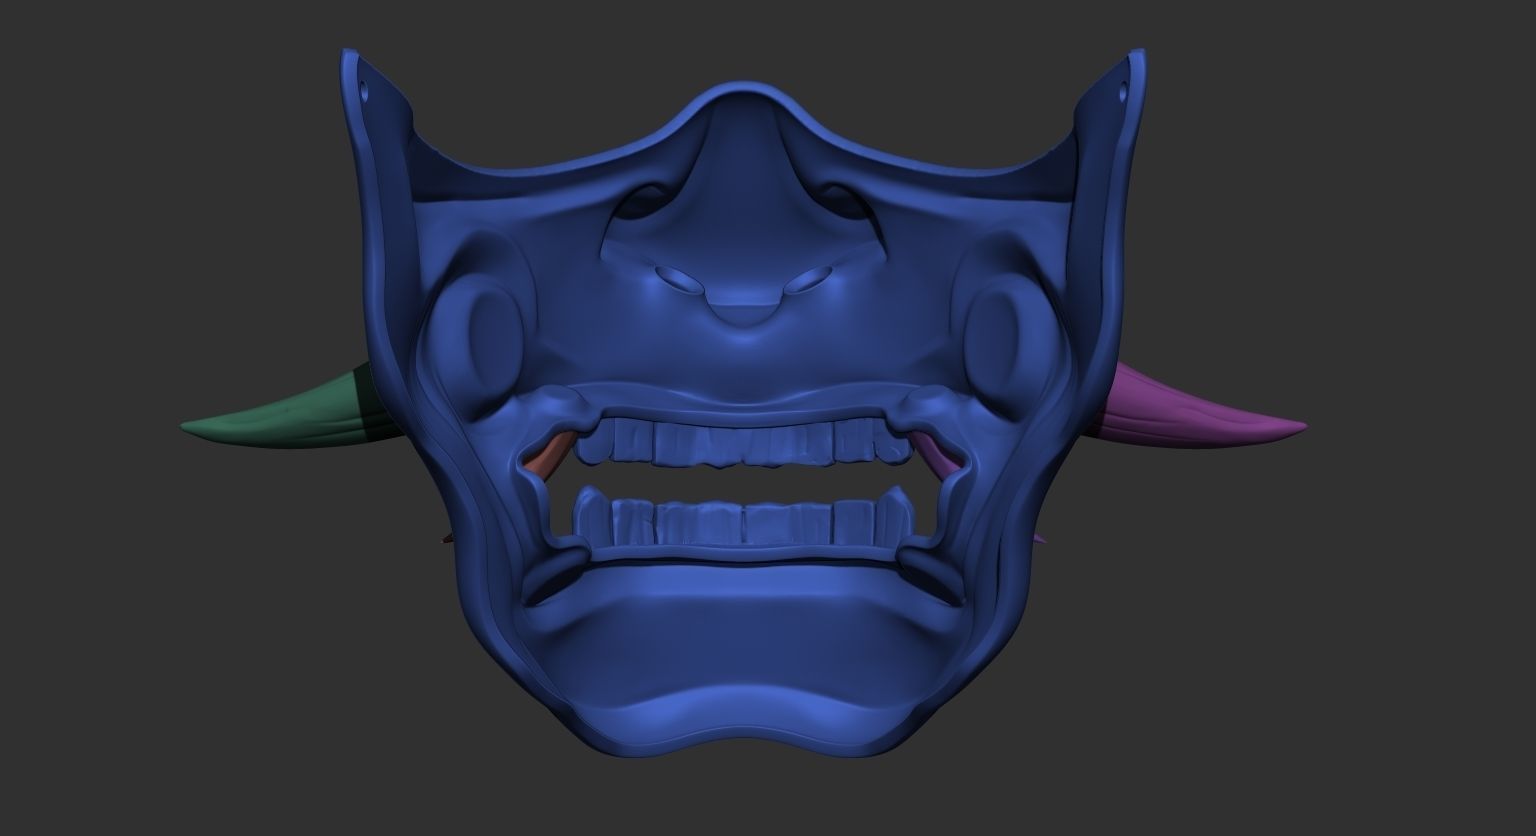This screenshot has height=836, width=1536.
Task: Click the strap hole at mask's top-left corner
Action: (x=365, y=90)
